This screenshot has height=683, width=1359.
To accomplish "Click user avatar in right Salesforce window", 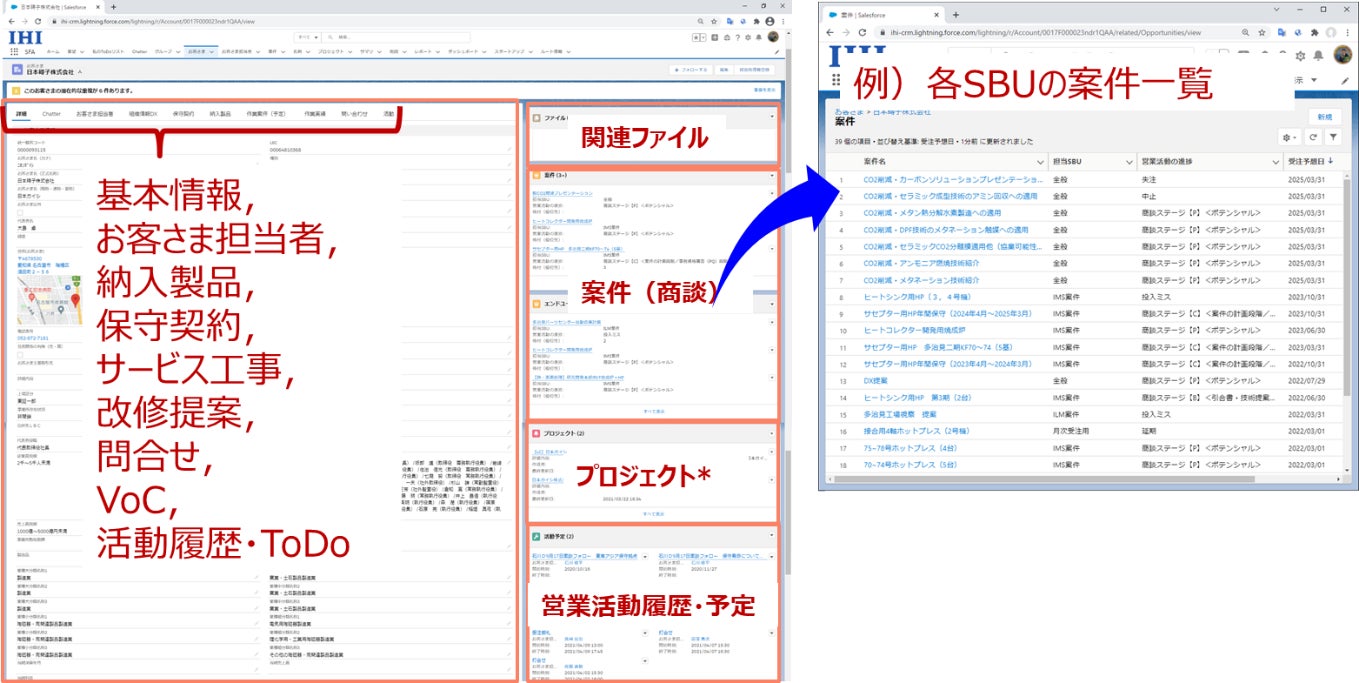I will click(x=1341, y=55).
